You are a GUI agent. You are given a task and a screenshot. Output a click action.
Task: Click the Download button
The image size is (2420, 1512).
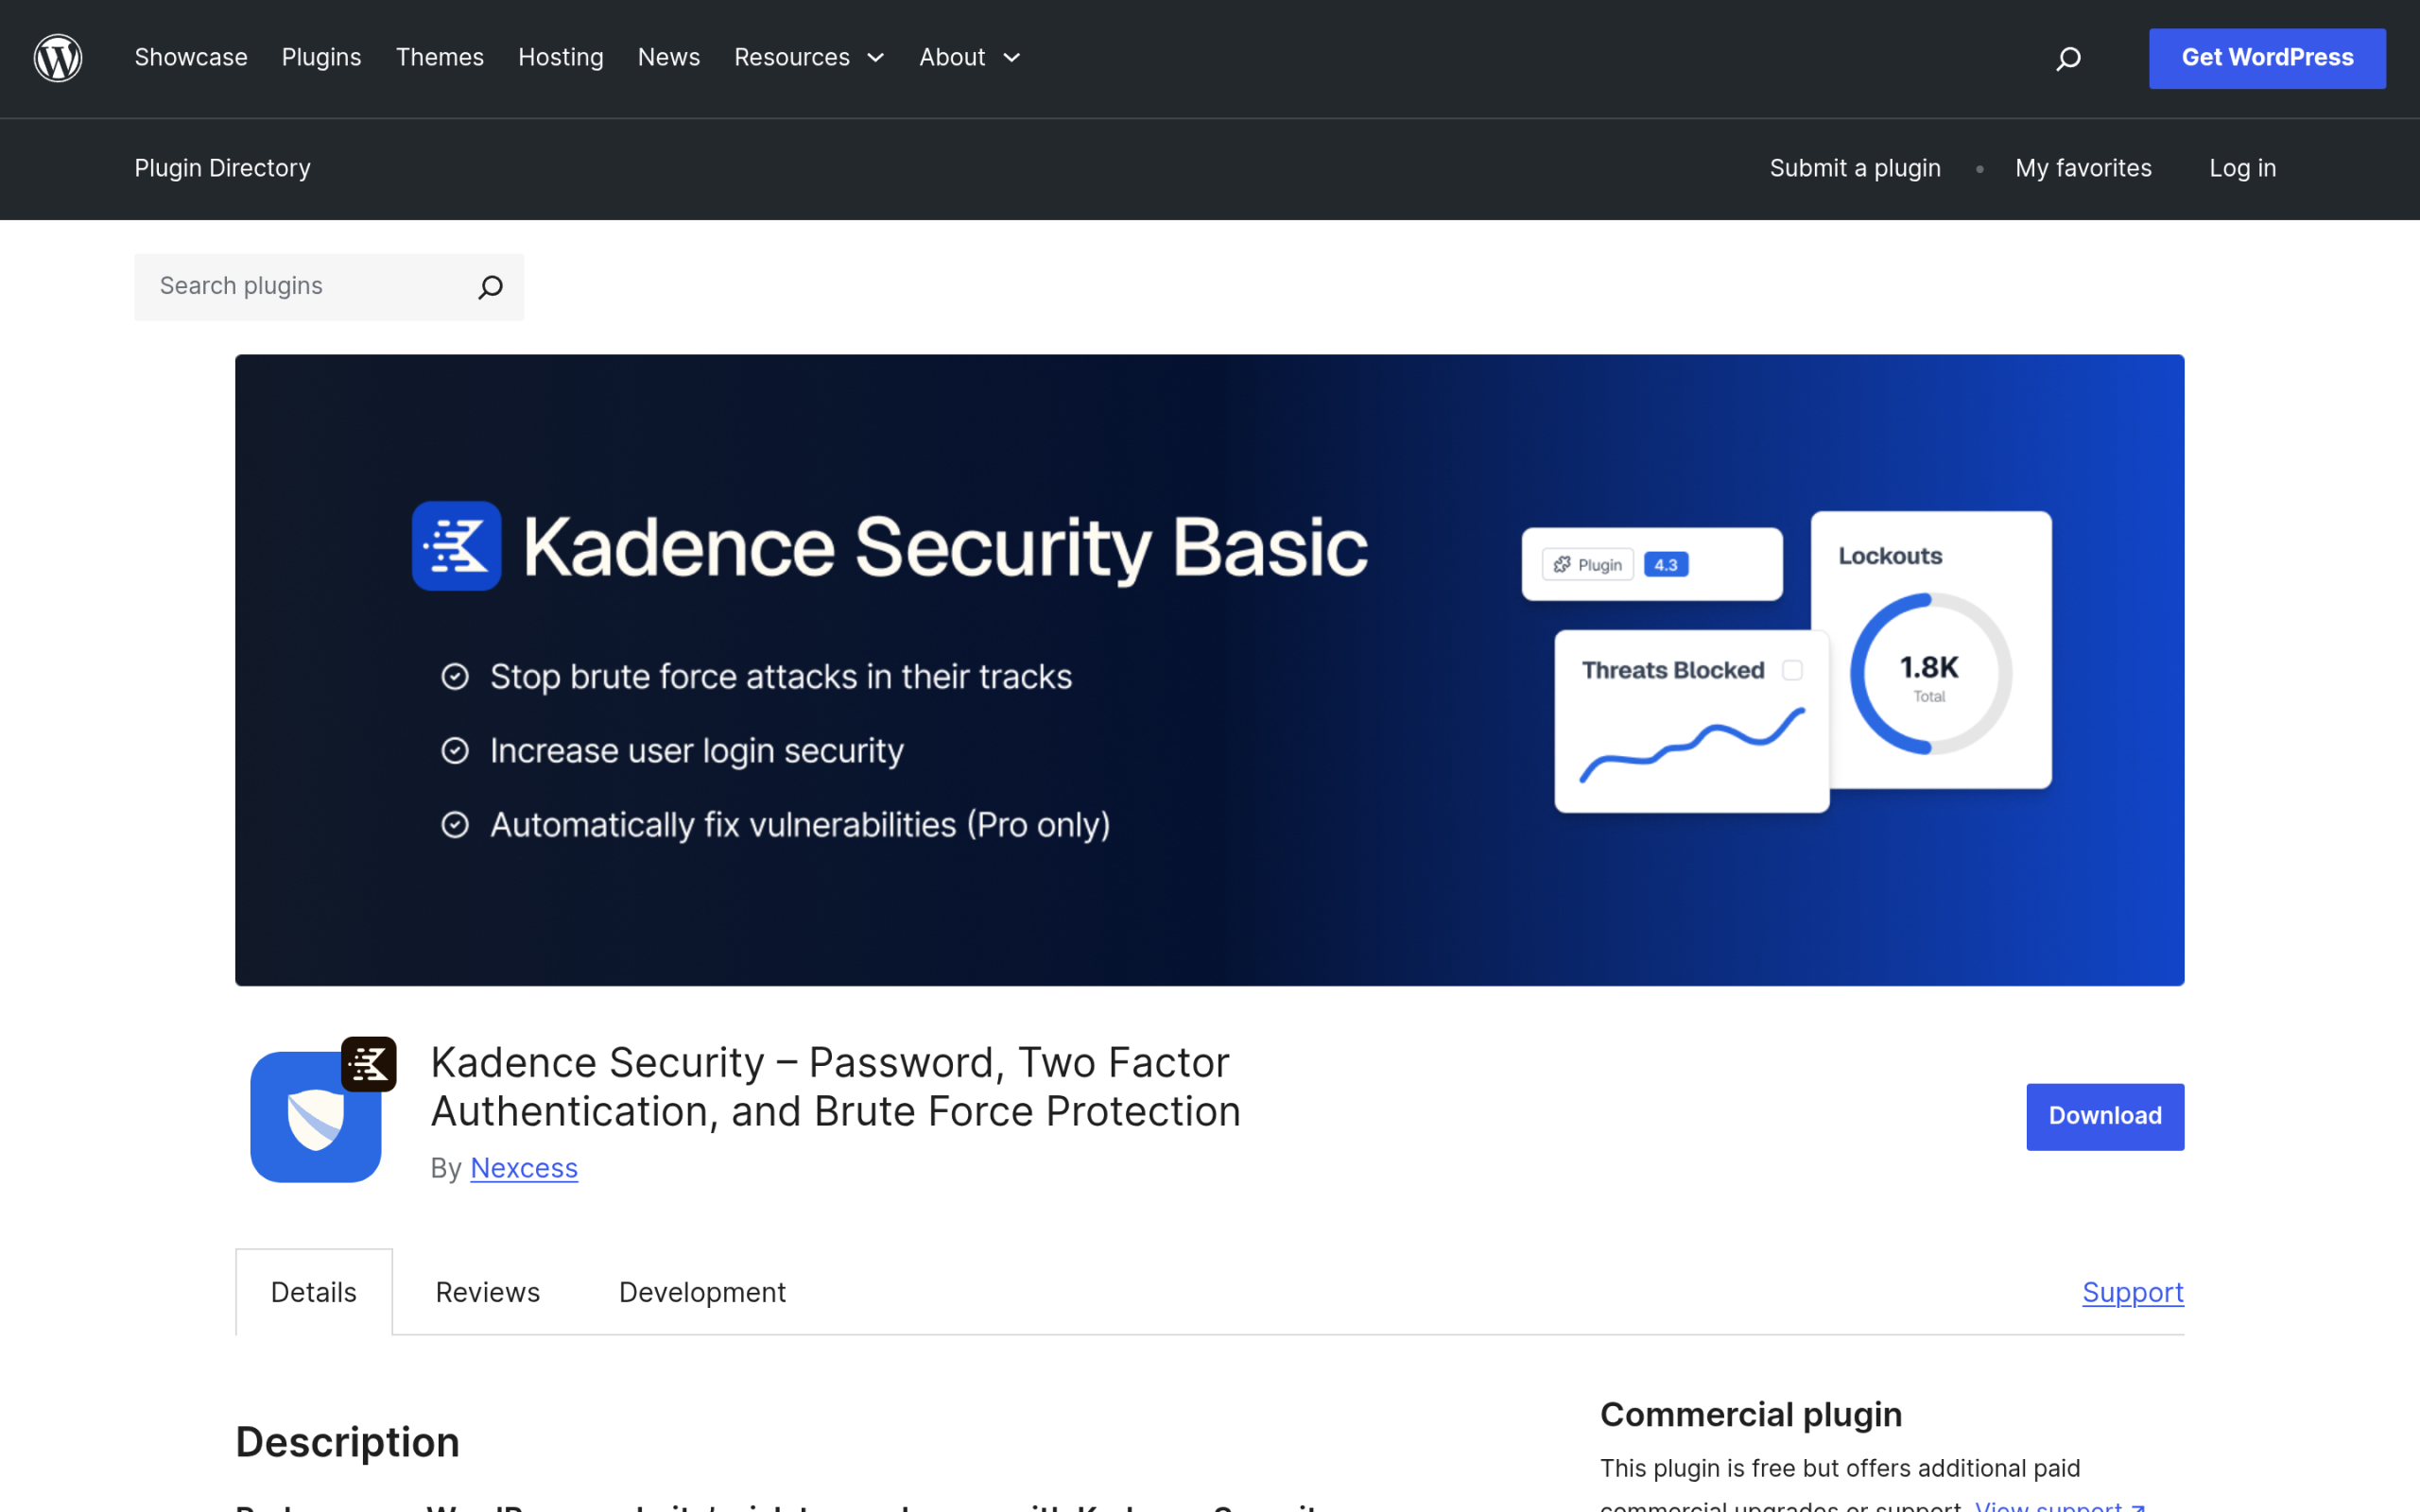tap(2105, 1116)
